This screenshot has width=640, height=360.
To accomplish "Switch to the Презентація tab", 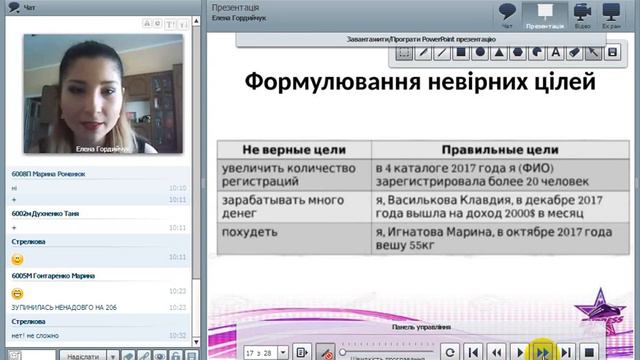I will pos(545,16).
